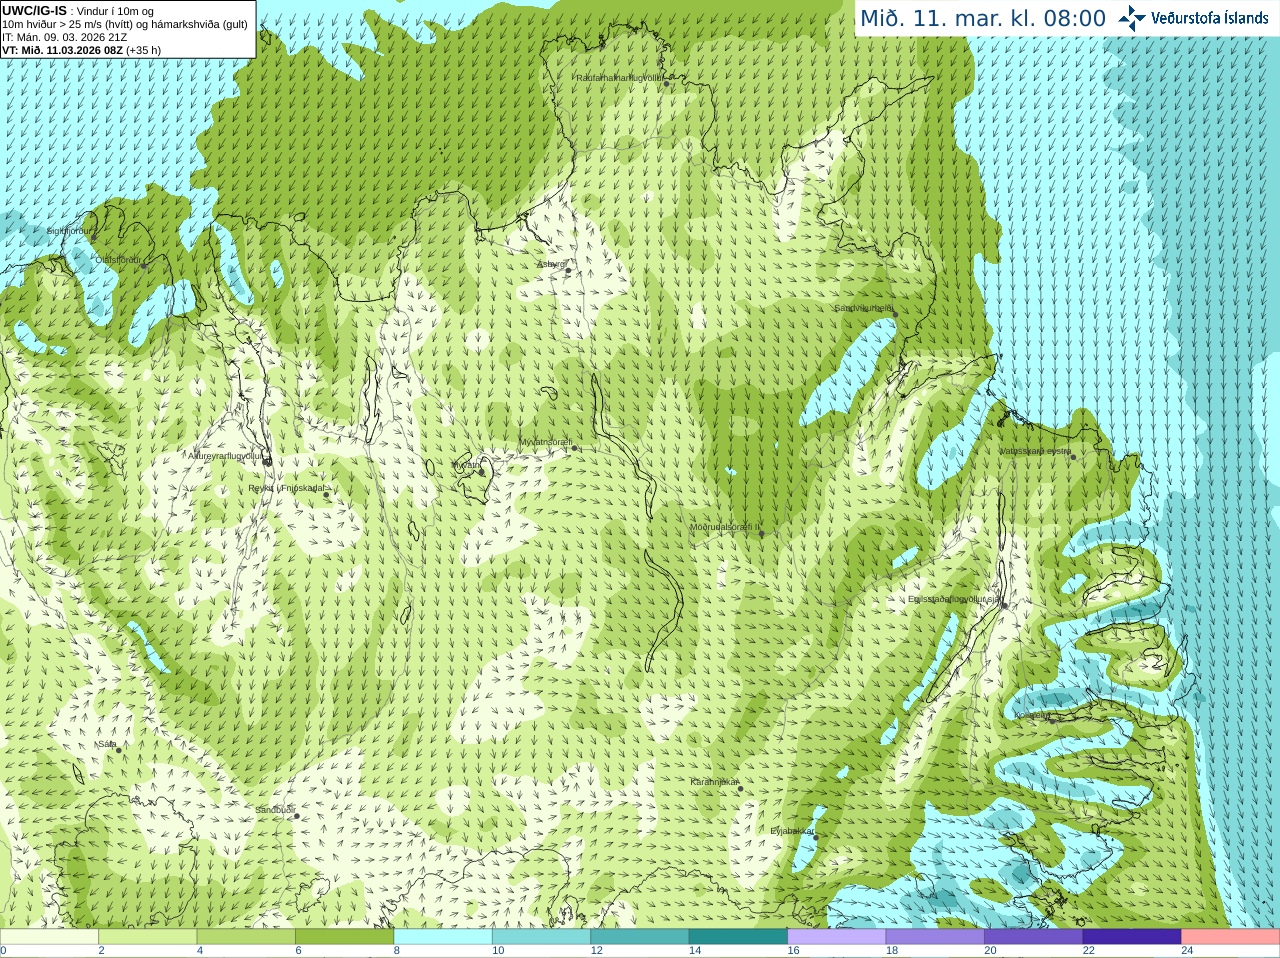Click the legend value 24

pyautogui.click(x=1187, y=951)
